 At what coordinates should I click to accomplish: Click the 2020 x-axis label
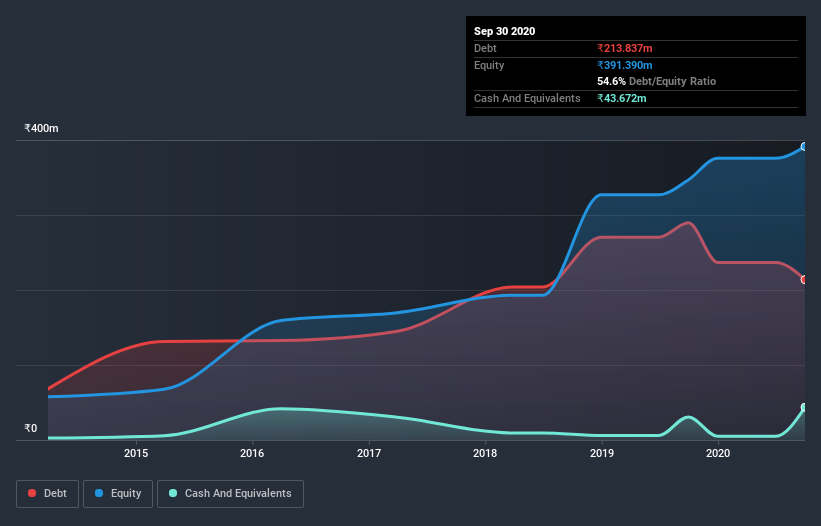718,453
